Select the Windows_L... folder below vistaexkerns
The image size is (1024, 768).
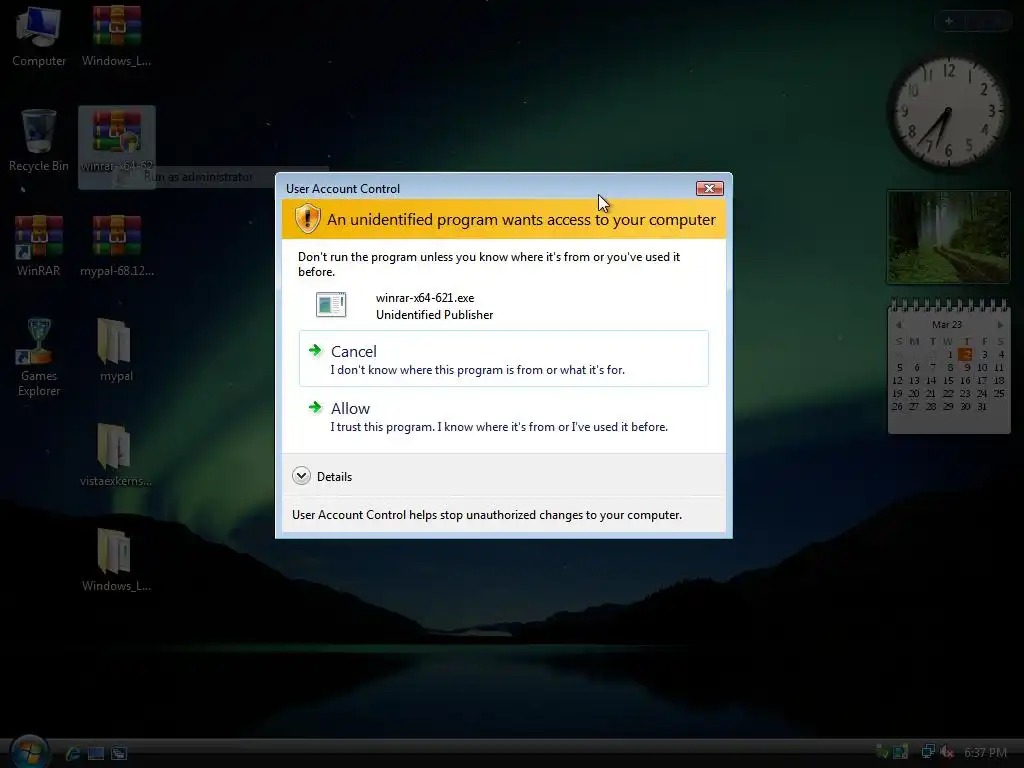(116, 560)
